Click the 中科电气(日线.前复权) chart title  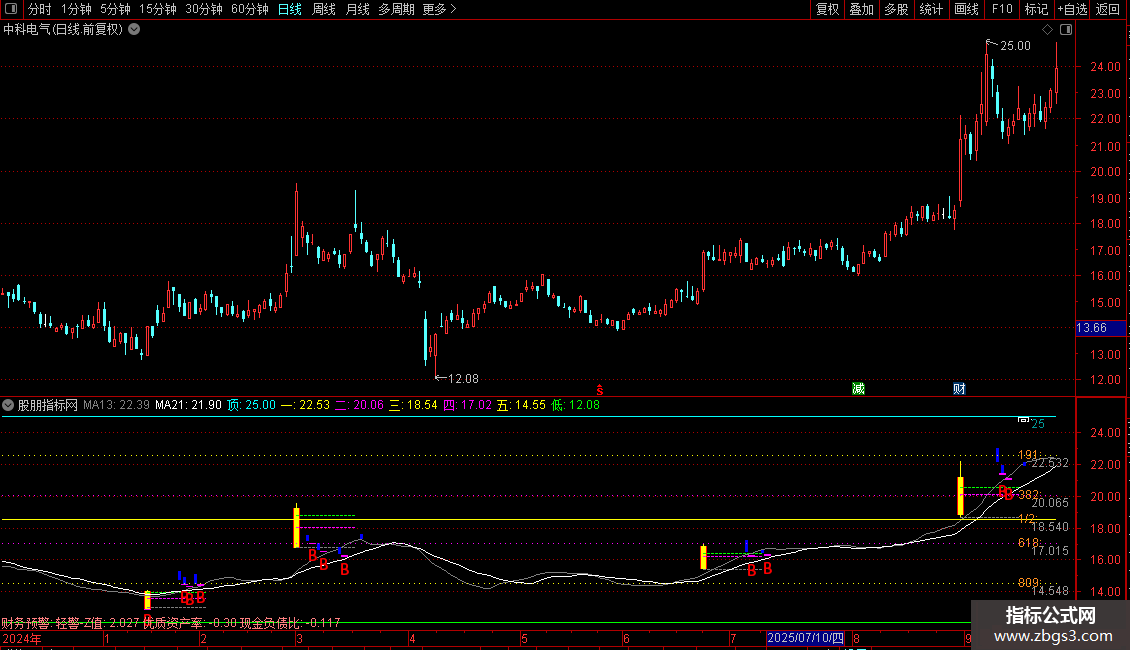[x=63, y=30]
